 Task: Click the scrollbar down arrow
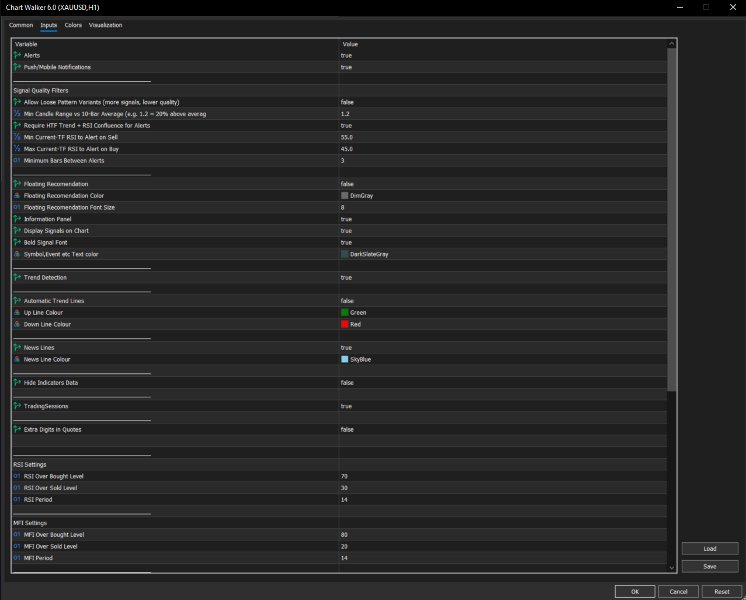(671, 567)
